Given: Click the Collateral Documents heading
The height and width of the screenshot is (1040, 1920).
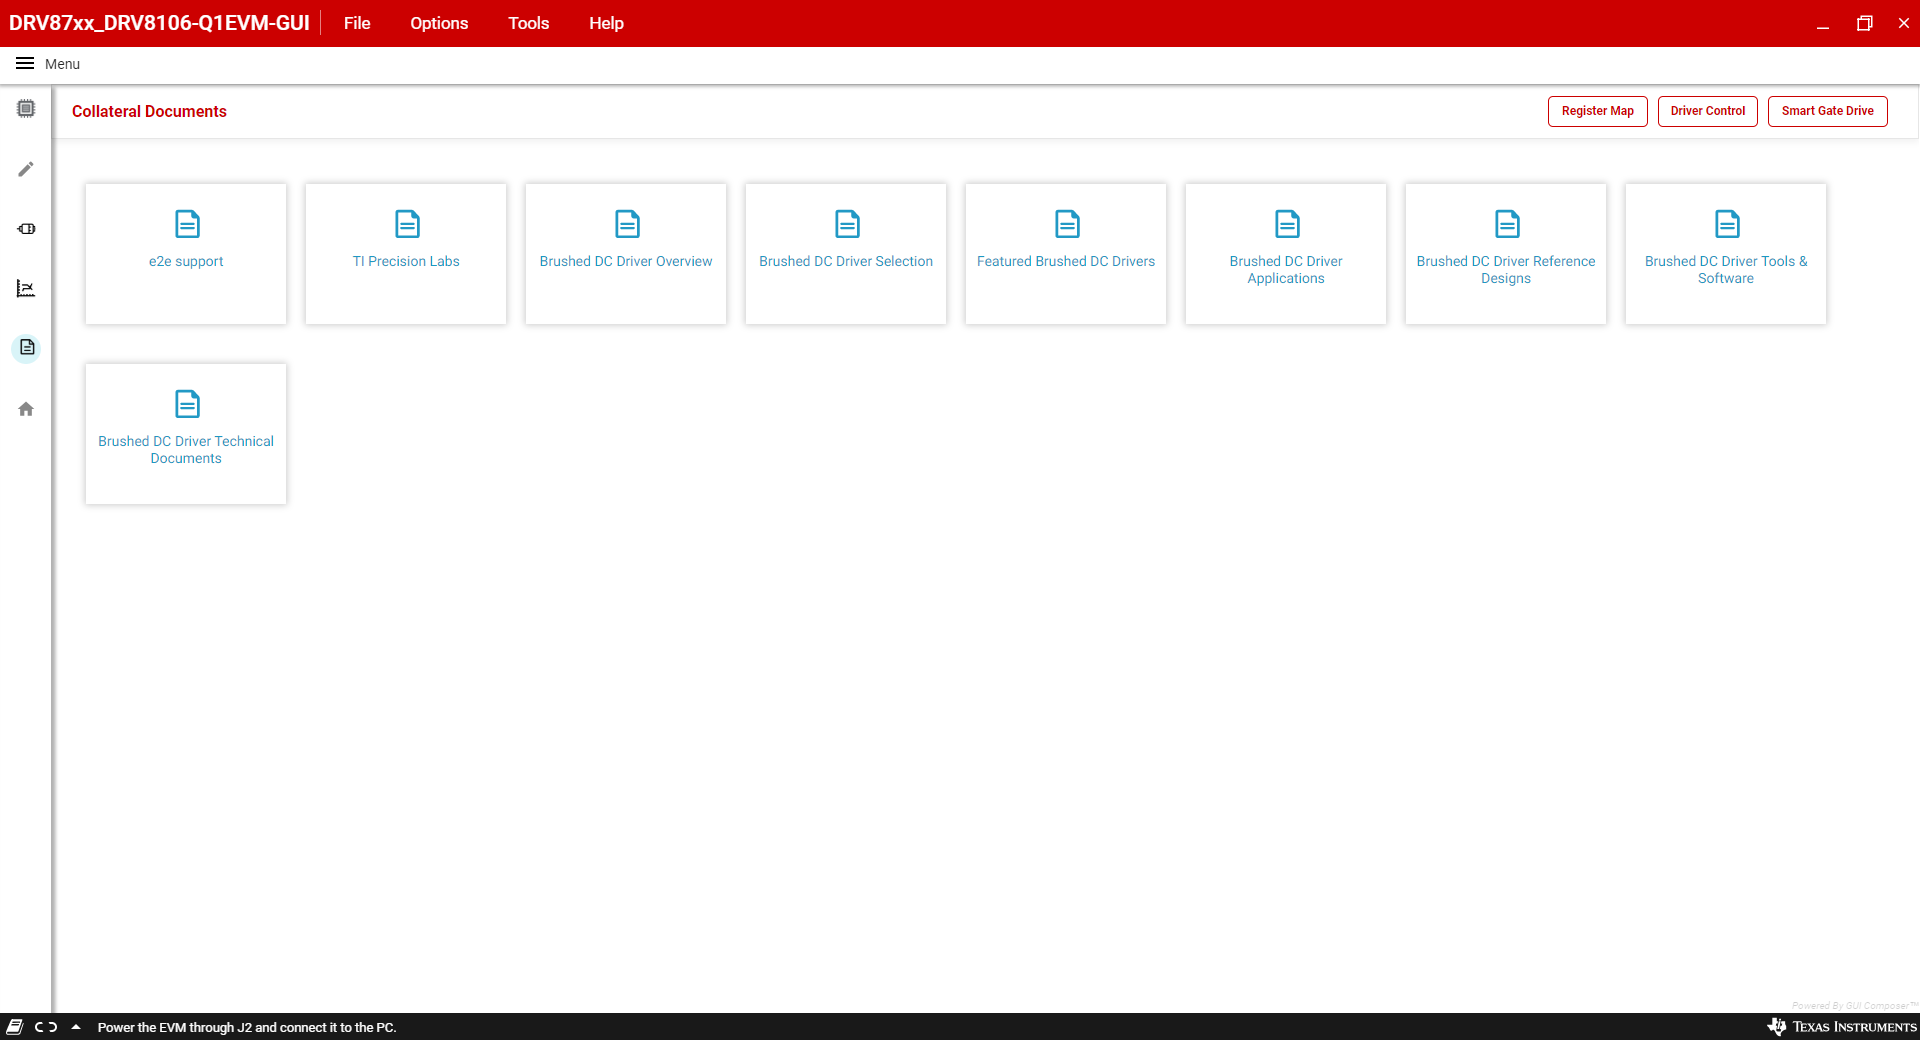Looking at the screenshot, I should pyautogui.click(x=149, y=111).
